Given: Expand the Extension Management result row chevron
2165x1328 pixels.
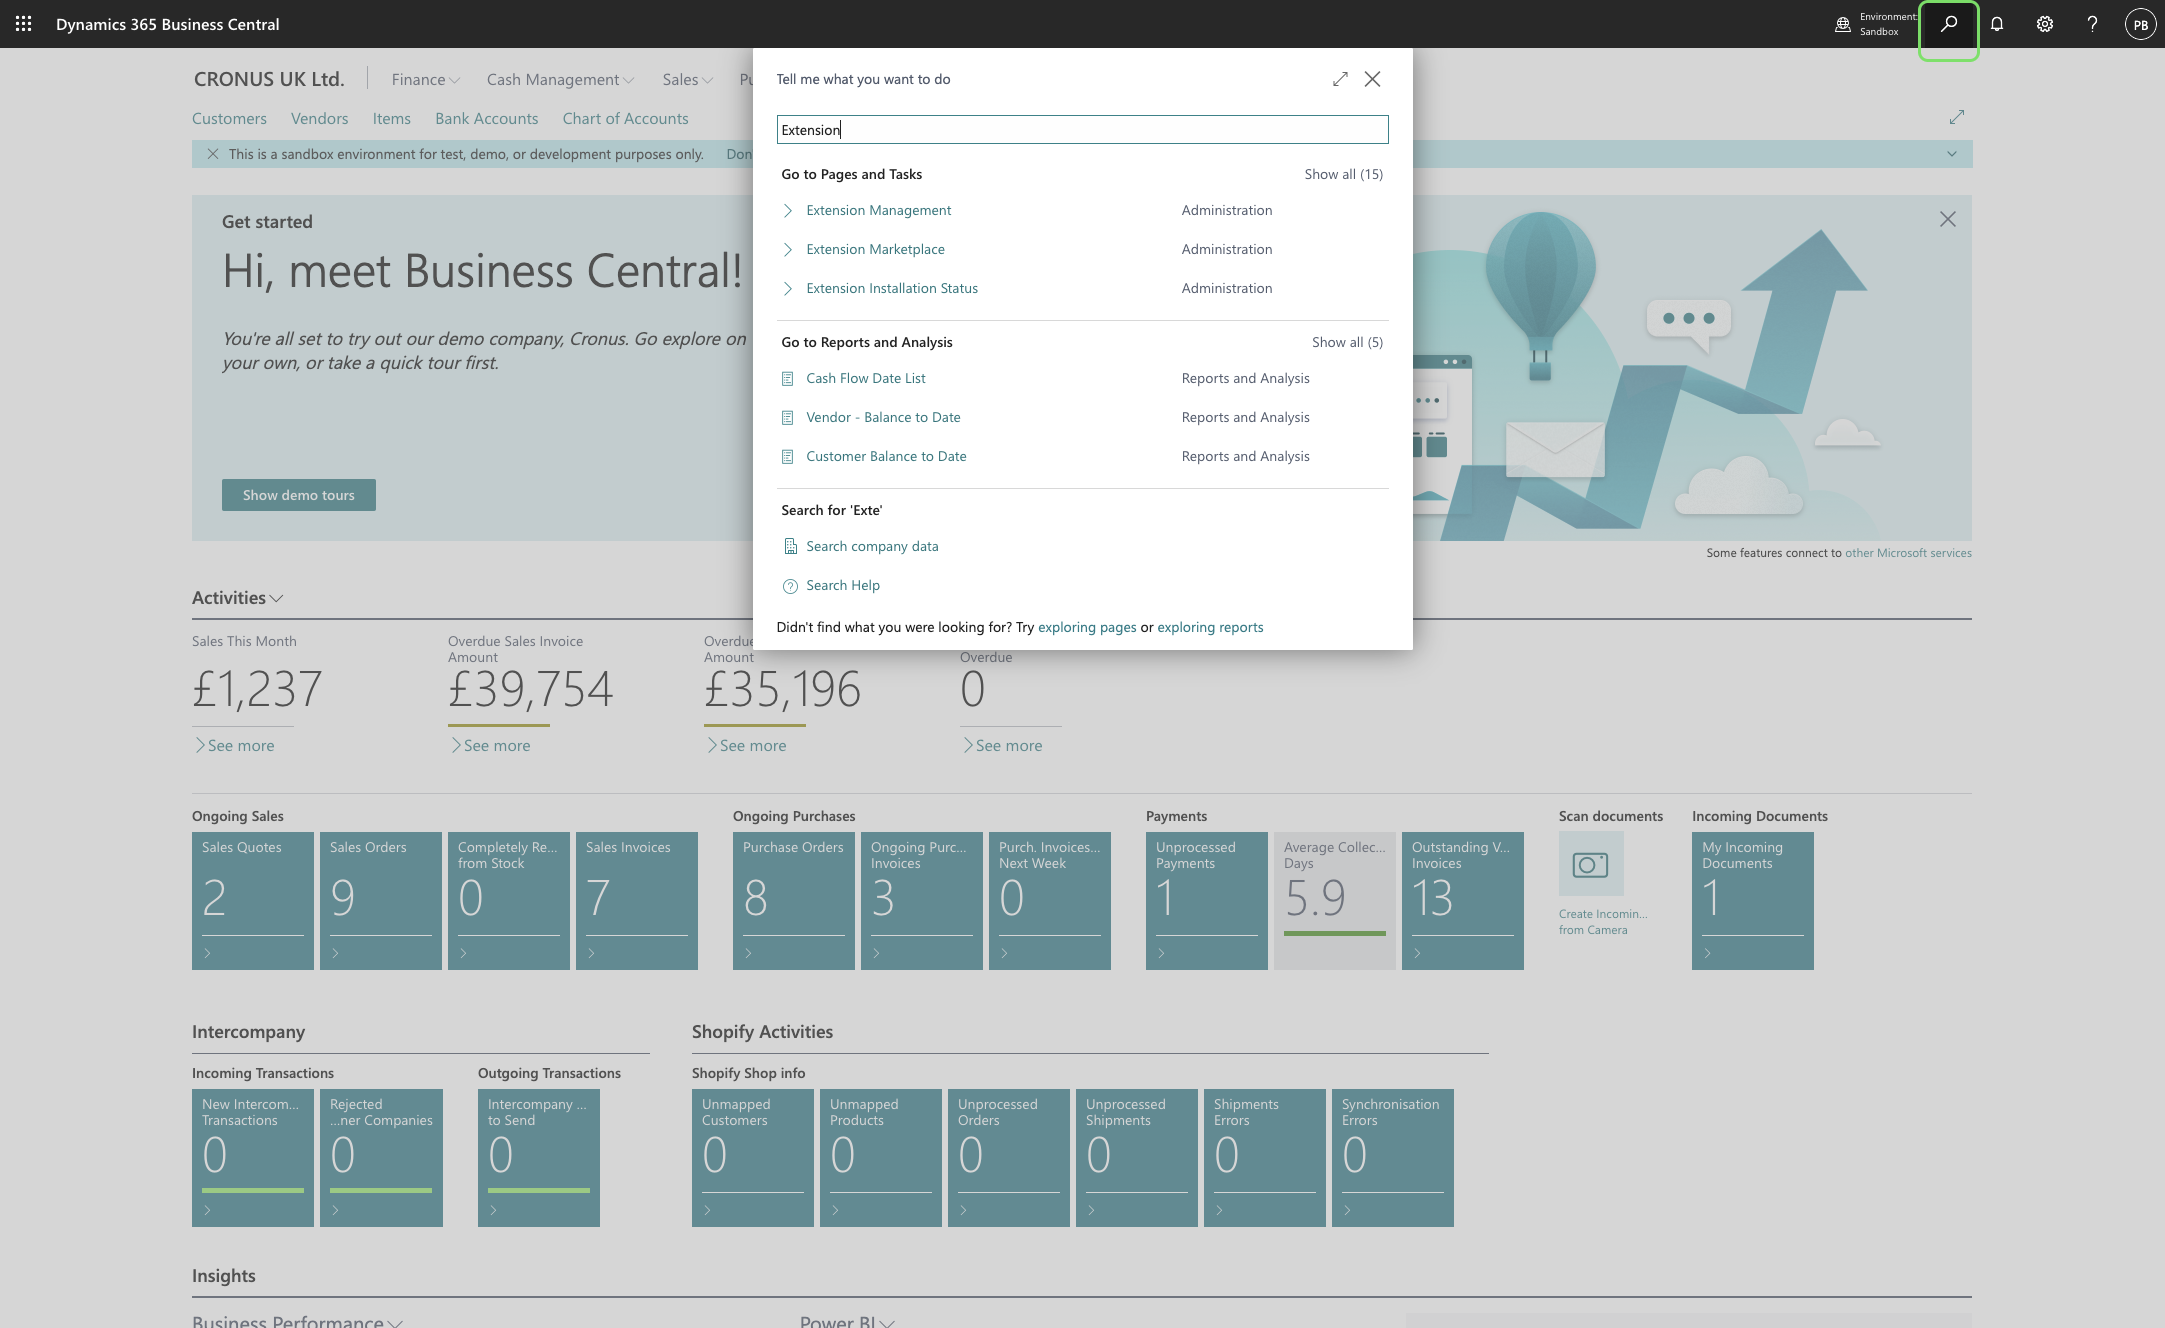Looking at the screenshot, I should pos(788,210).
